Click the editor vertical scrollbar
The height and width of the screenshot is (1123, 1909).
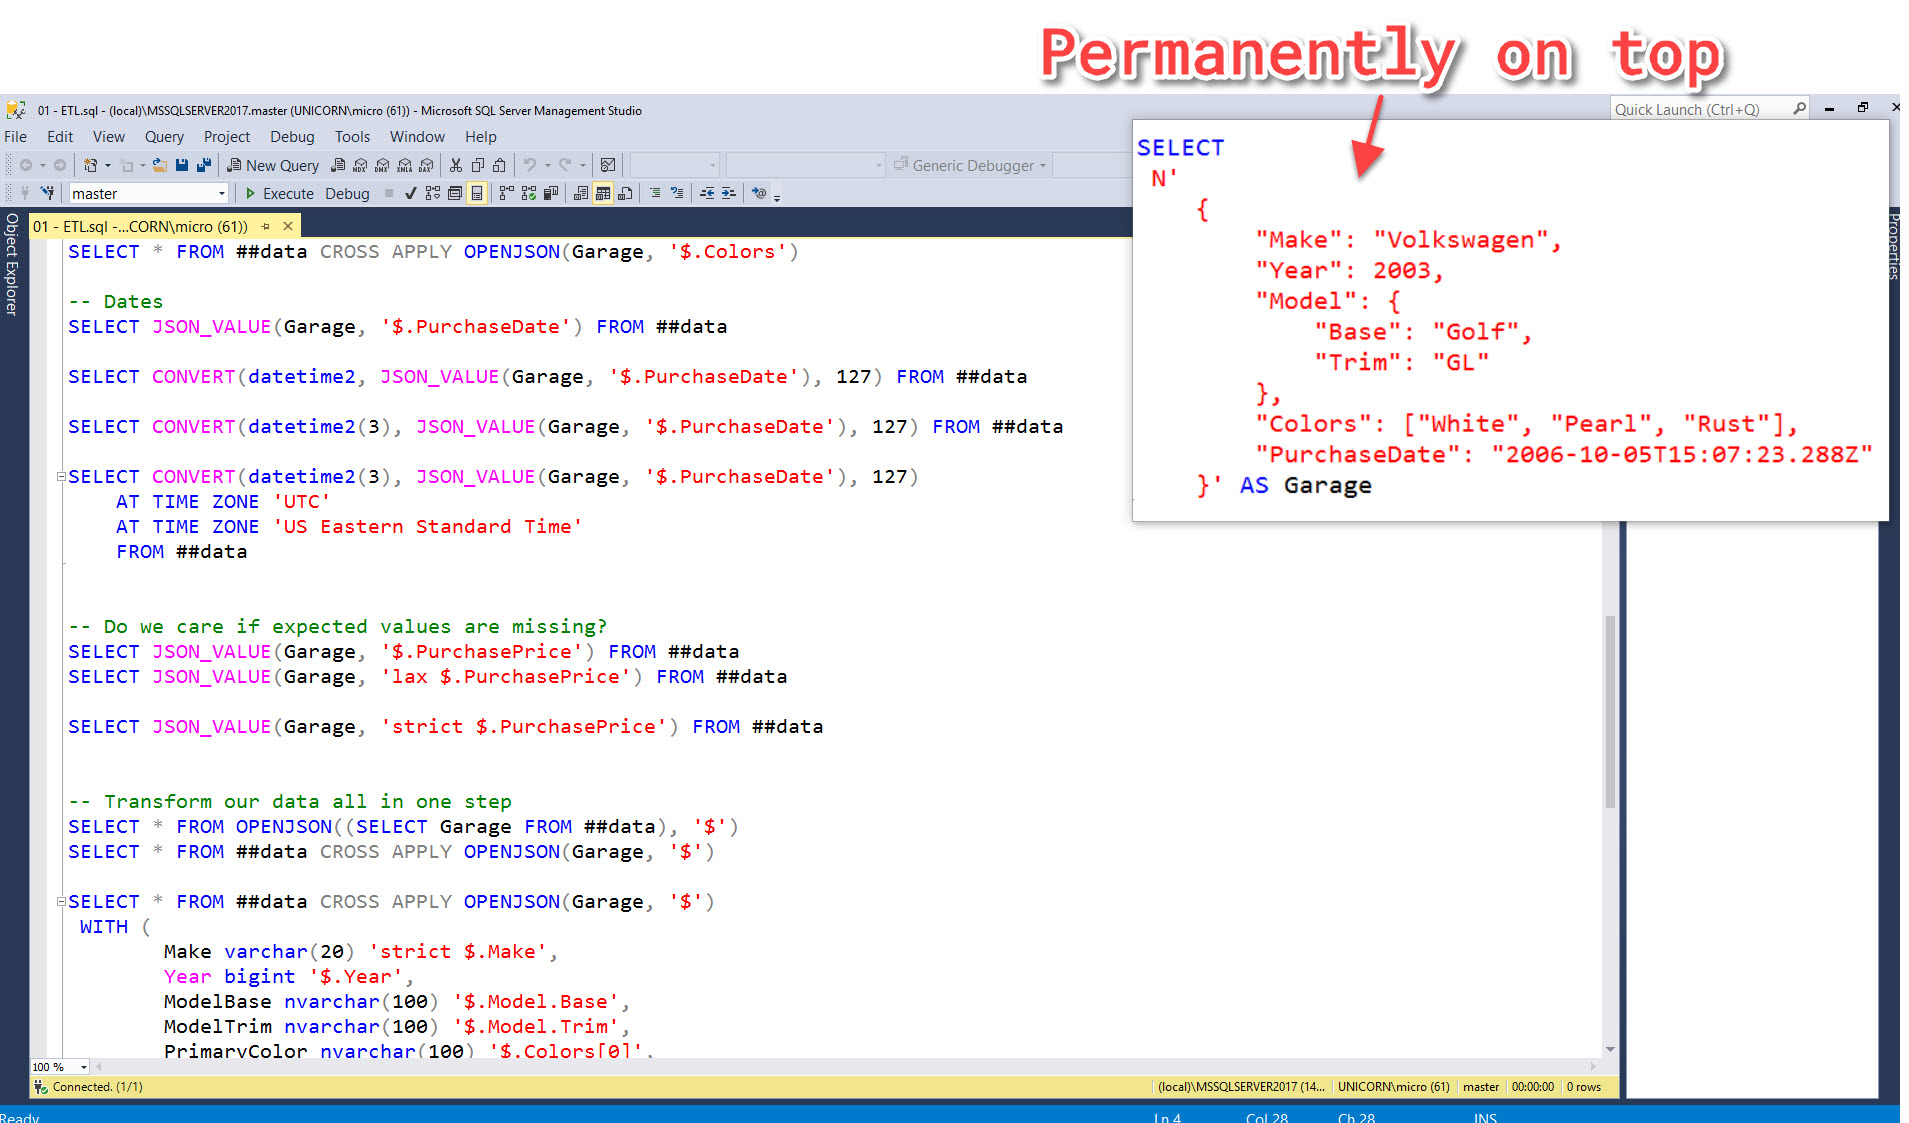(x=1610, y=710)
